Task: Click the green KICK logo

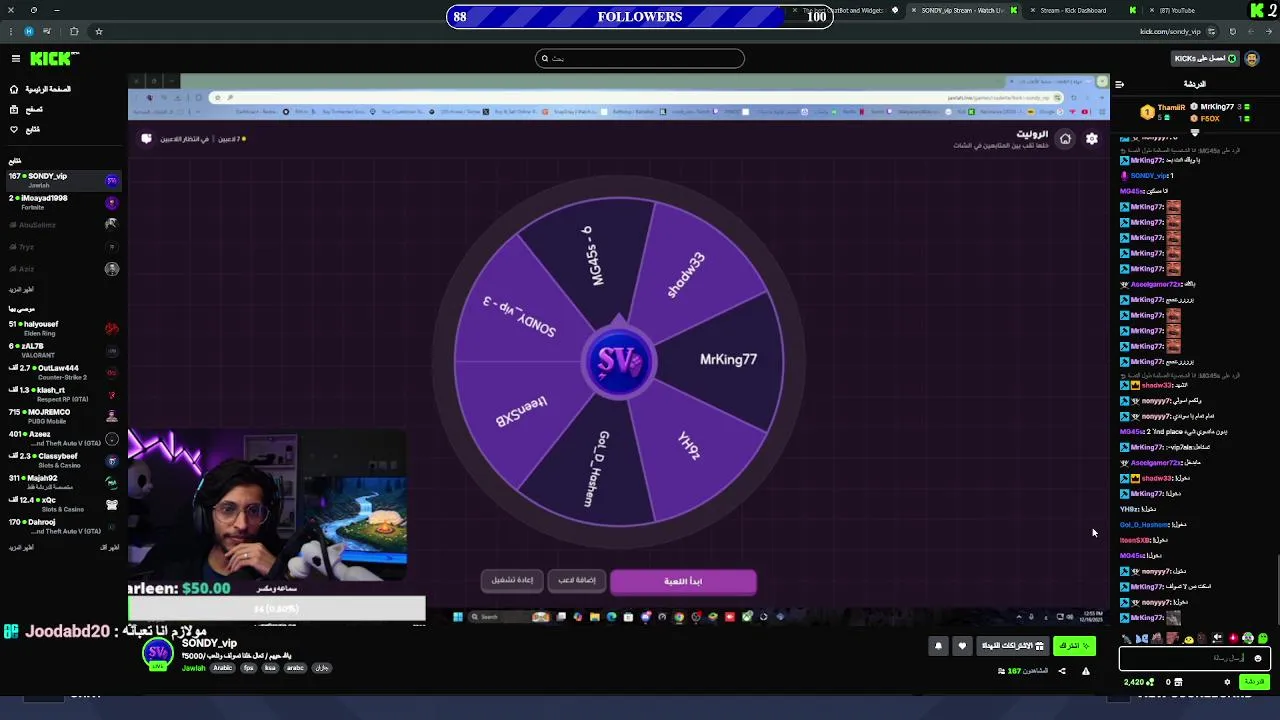Action: pos(49,59)
